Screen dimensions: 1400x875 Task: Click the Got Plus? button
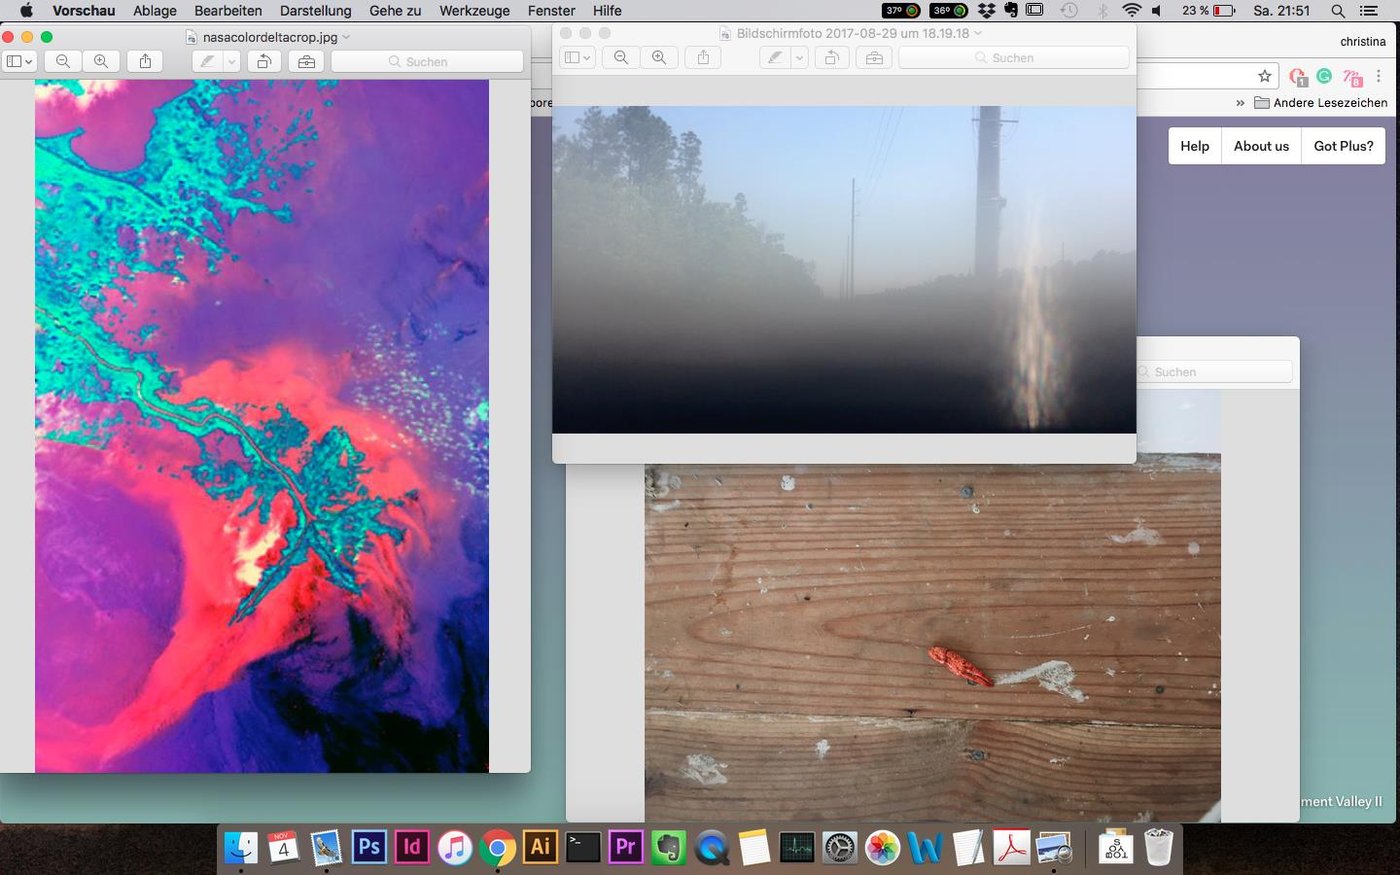point(1343,146)
